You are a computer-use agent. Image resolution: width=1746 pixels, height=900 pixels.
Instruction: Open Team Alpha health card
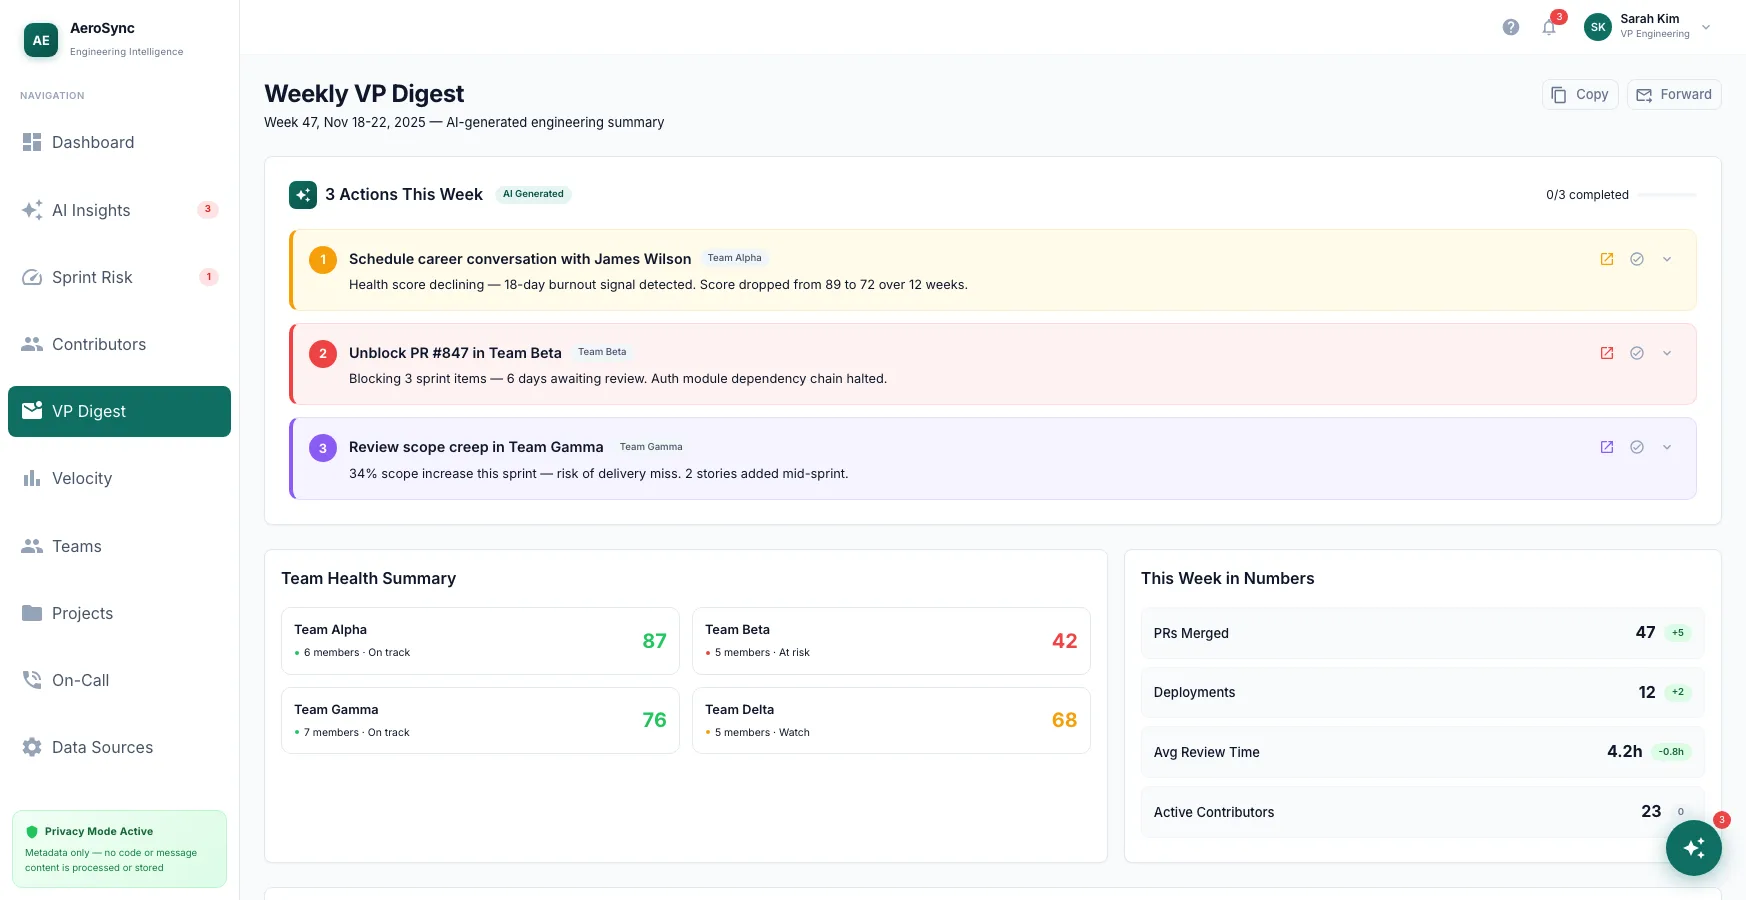pos(480,641)
